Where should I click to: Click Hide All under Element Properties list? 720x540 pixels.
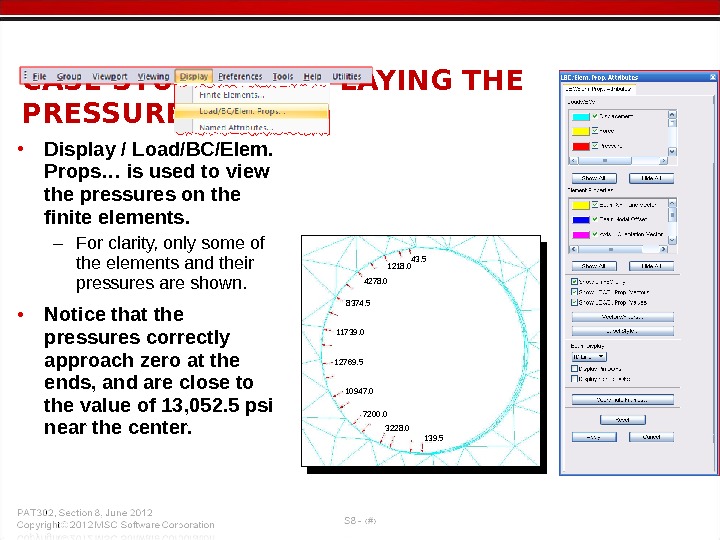[x=651, y=266]
